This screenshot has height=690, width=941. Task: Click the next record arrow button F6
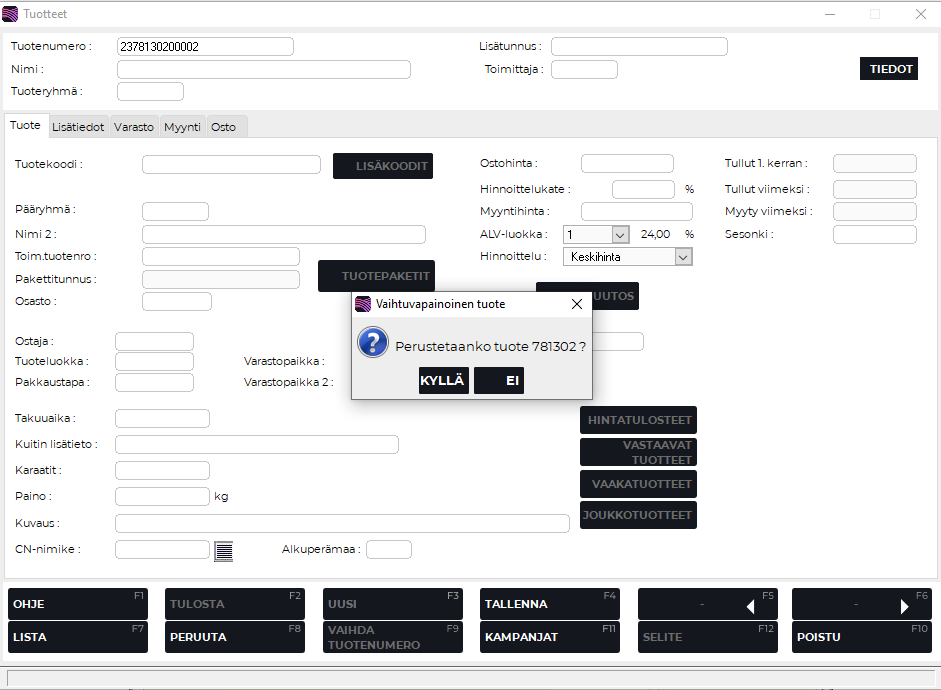[862, 604]
